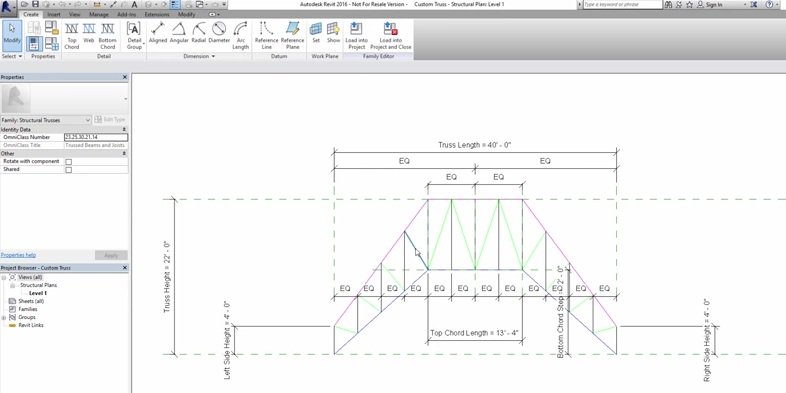Viewport: 786px width, 393px height.
Task: Collapse the Views (all) tree node
Action: [x=4, y=277]
